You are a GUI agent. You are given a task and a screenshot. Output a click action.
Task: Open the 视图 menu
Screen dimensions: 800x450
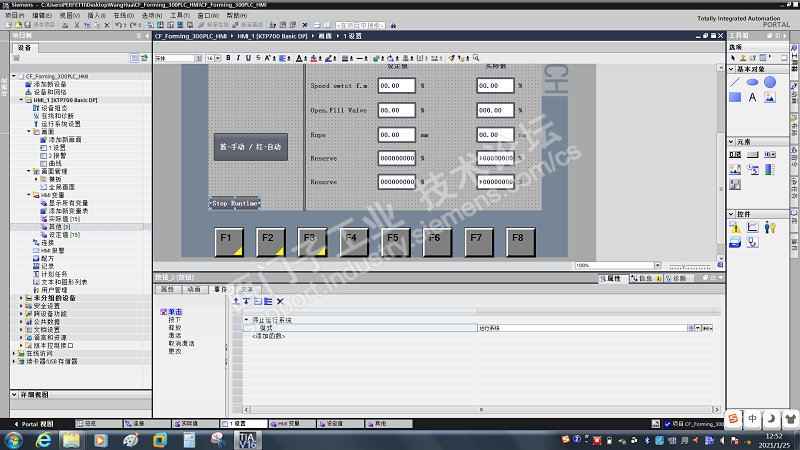pos(69,15)
